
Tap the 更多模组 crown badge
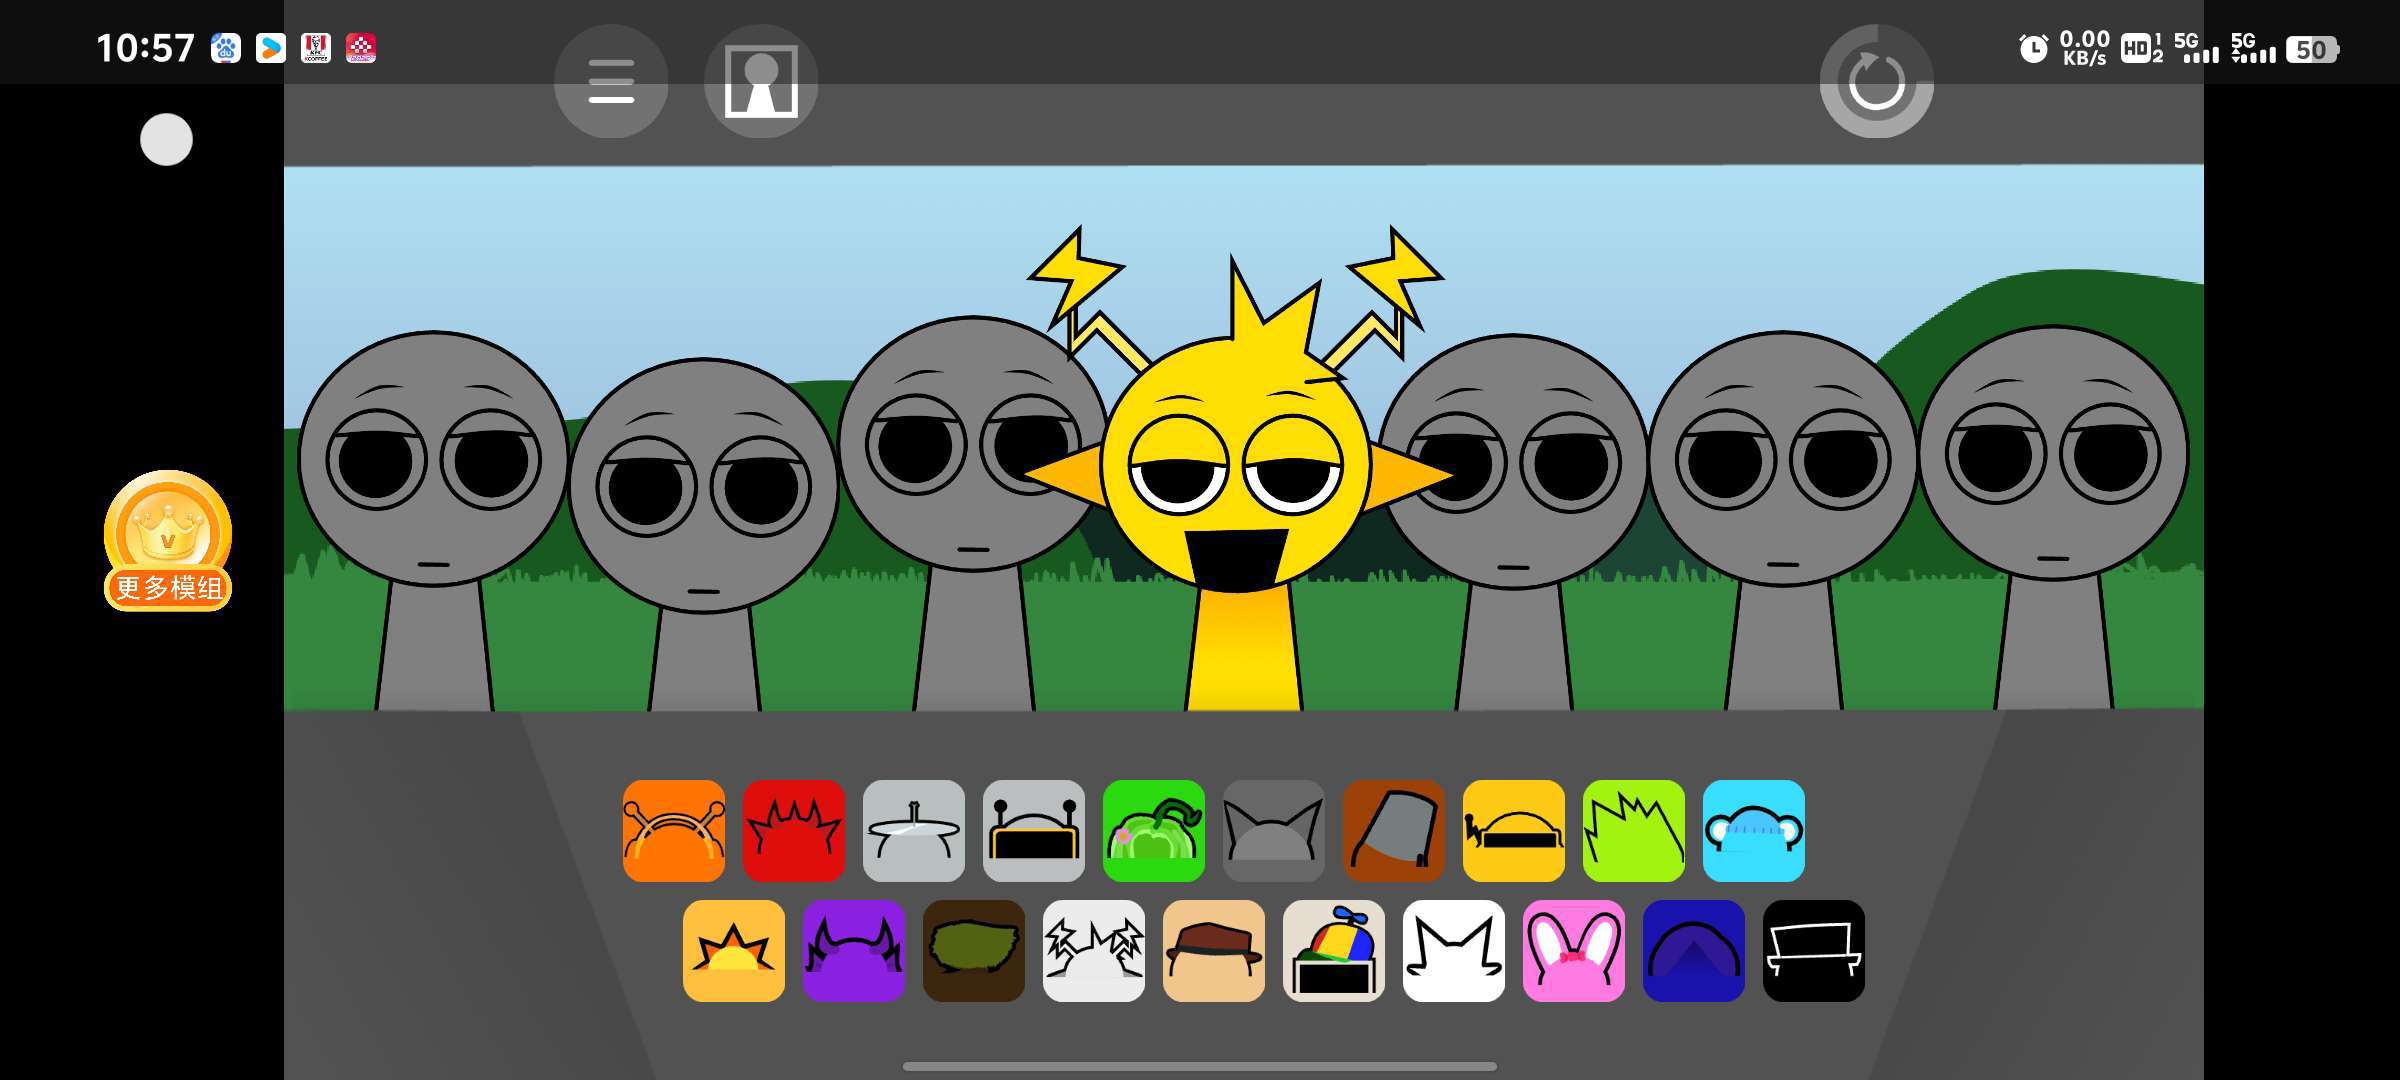pyautogui.click(x=168, y=541)
